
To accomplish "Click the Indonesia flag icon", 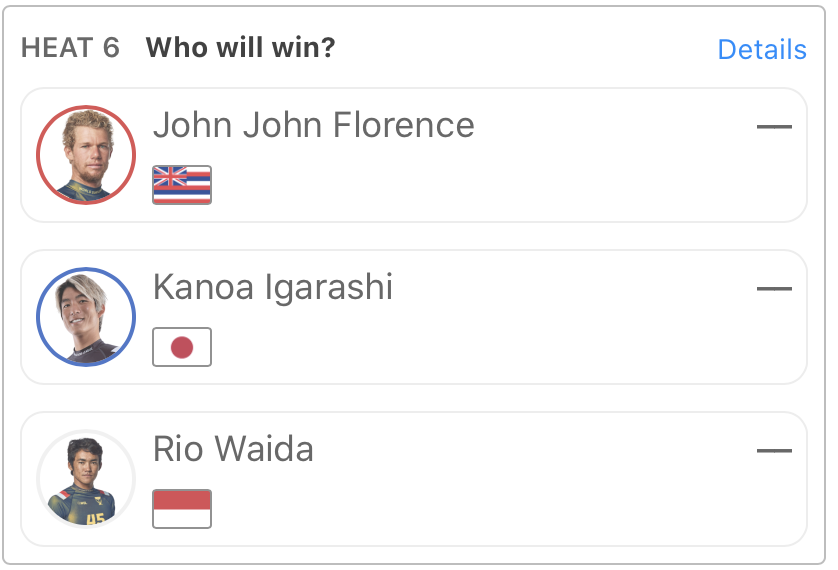I will tap(182, 508).
